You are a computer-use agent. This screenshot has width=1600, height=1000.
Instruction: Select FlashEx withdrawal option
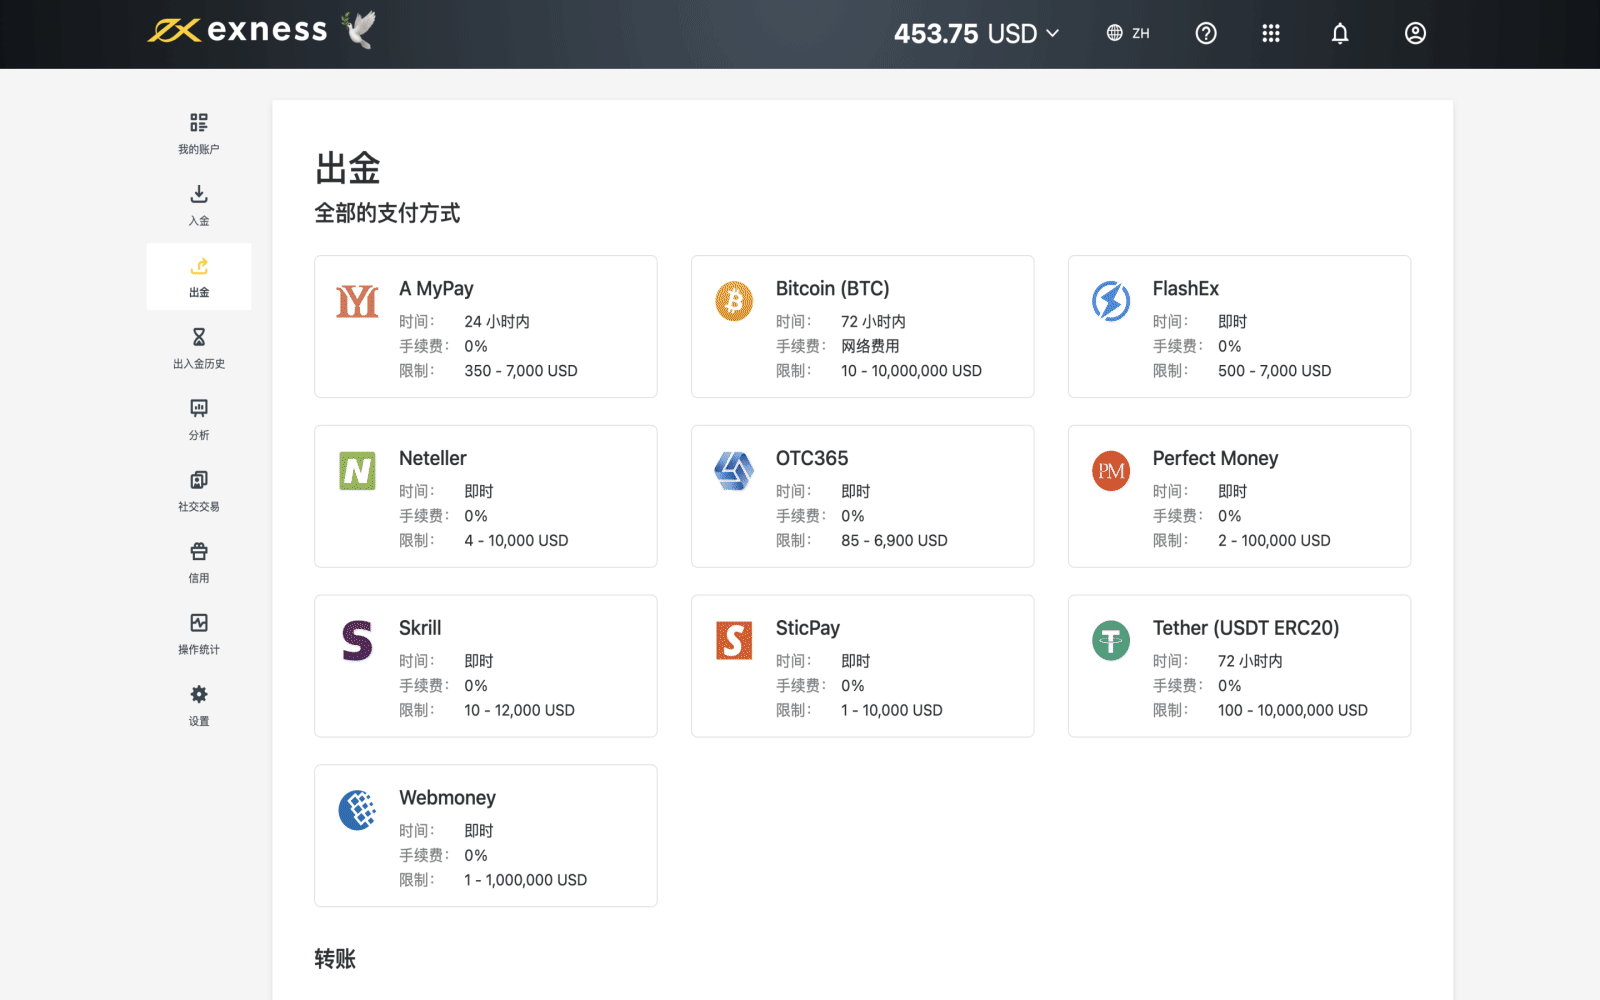pyautogui.click(x=1239, y=326)
